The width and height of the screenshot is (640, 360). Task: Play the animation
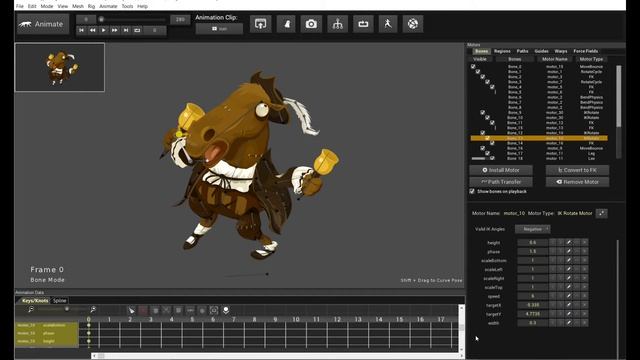coord(103,30)
